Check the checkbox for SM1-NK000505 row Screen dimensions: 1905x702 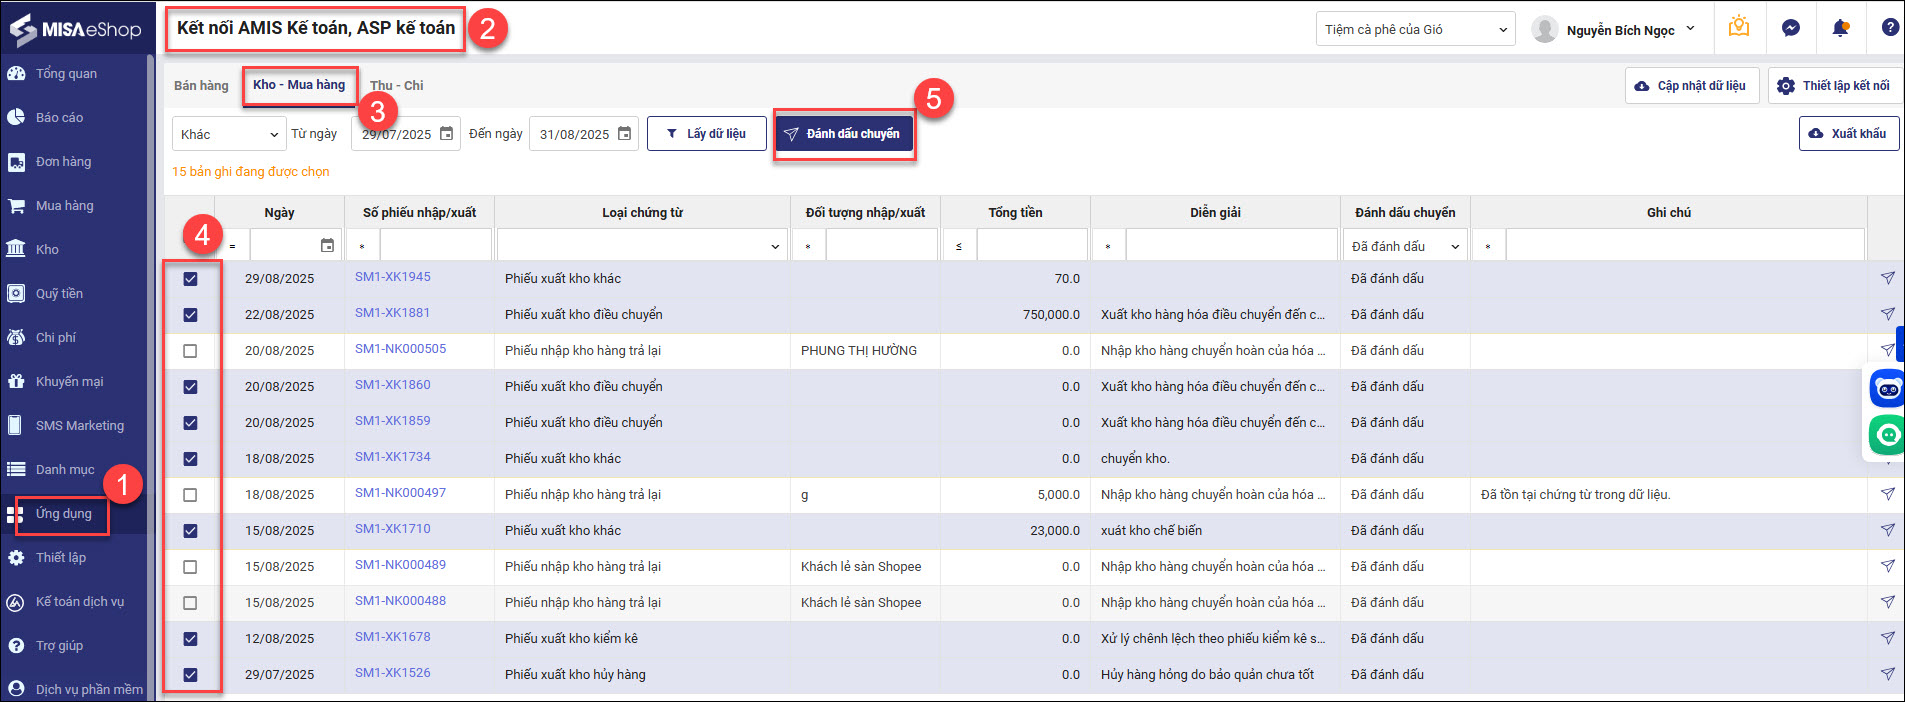tap(190, 351)
